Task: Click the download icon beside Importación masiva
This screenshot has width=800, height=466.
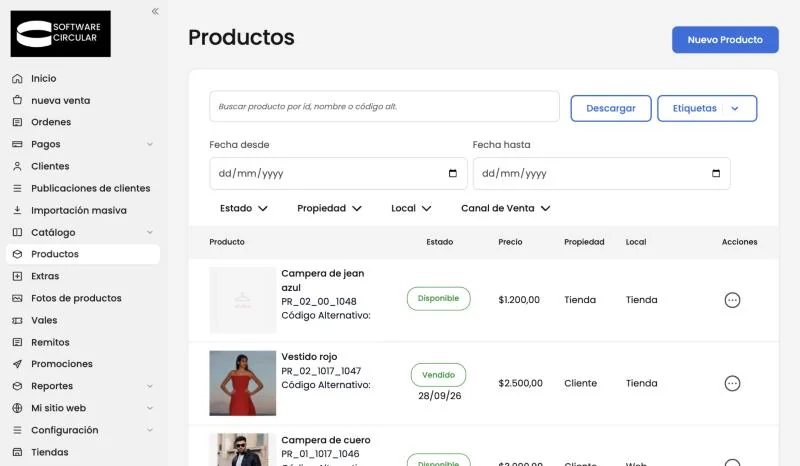Action: coord(17,210)
